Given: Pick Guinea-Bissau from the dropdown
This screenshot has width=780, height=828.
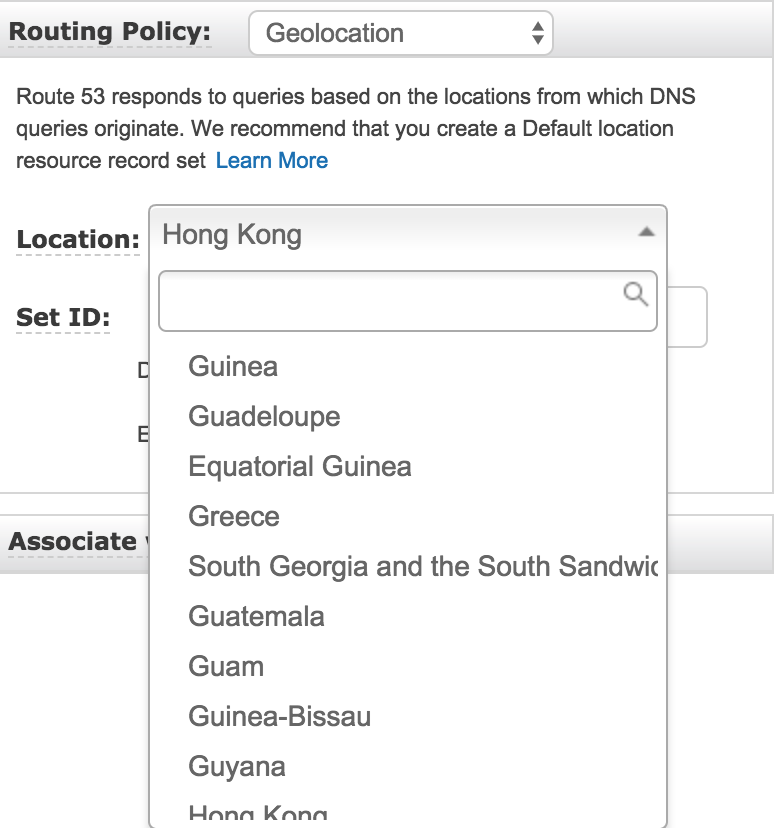Looking at the screenshot, I should point(408,717).
